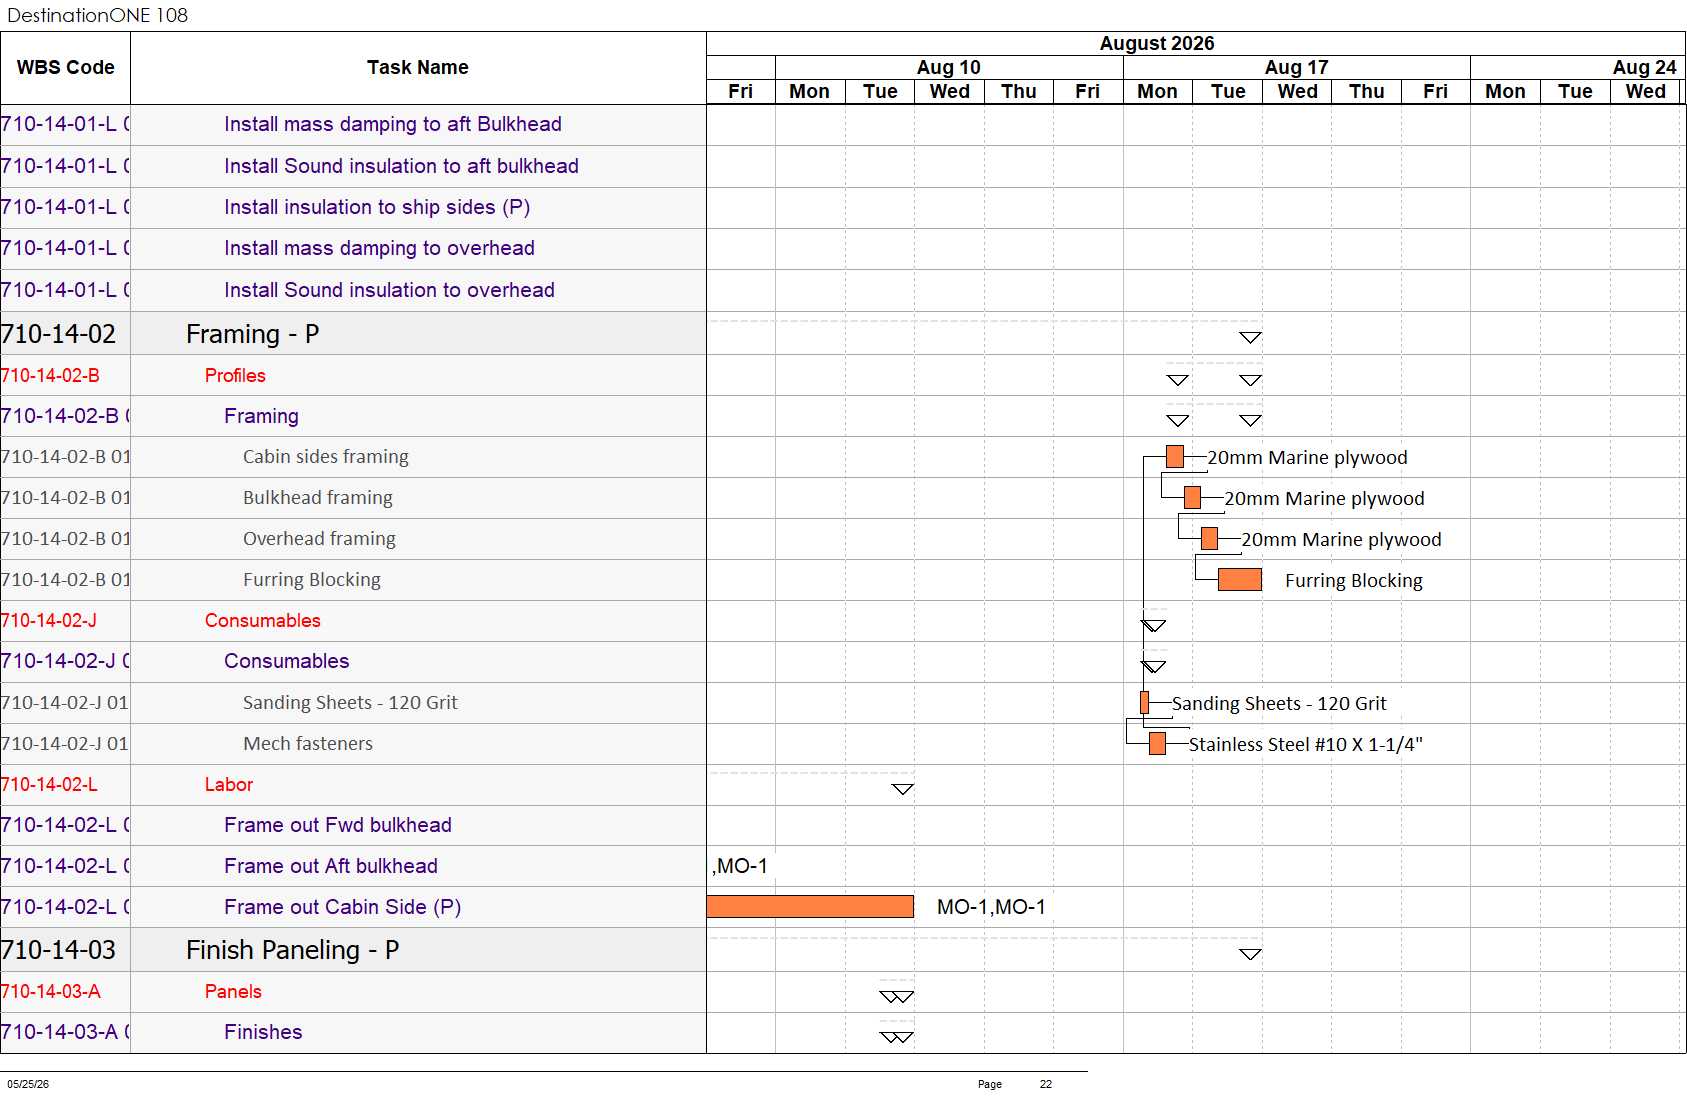
Task: Click WBS code '710-14-02-B' in Profiles row
Action: 50,375
